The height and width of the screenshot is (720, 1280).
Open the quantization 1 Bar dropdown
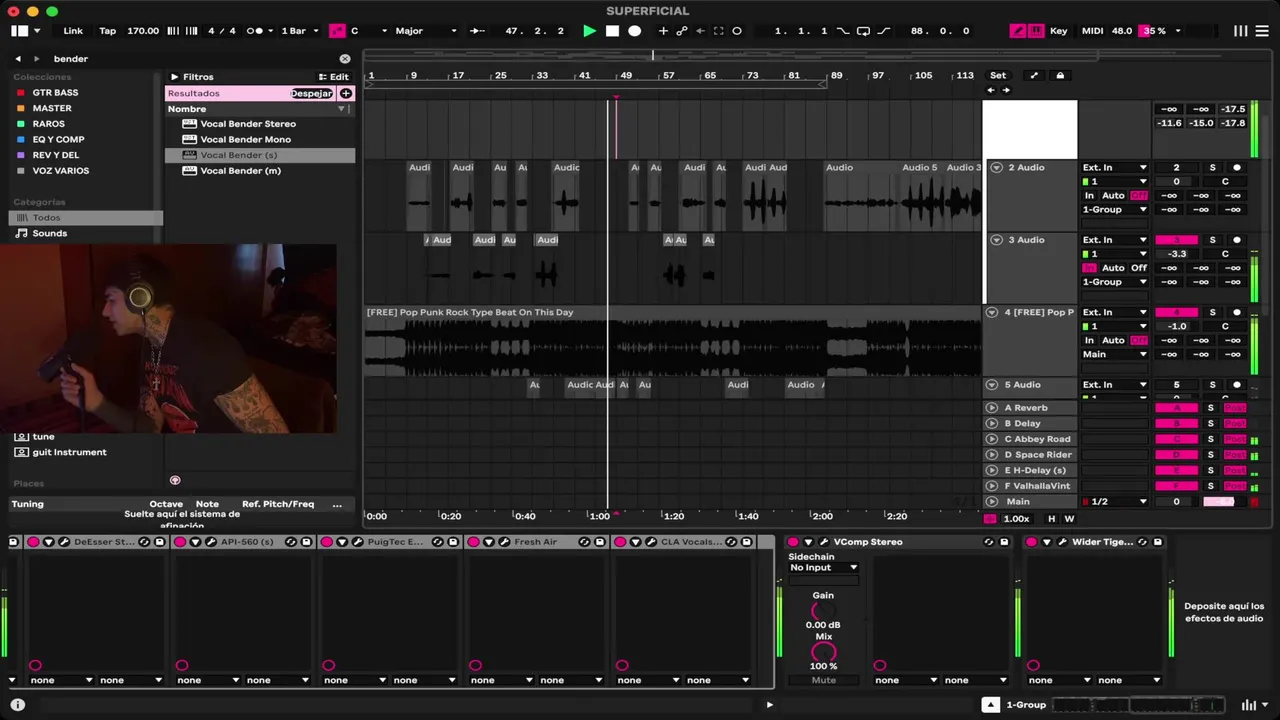[298, 31]
